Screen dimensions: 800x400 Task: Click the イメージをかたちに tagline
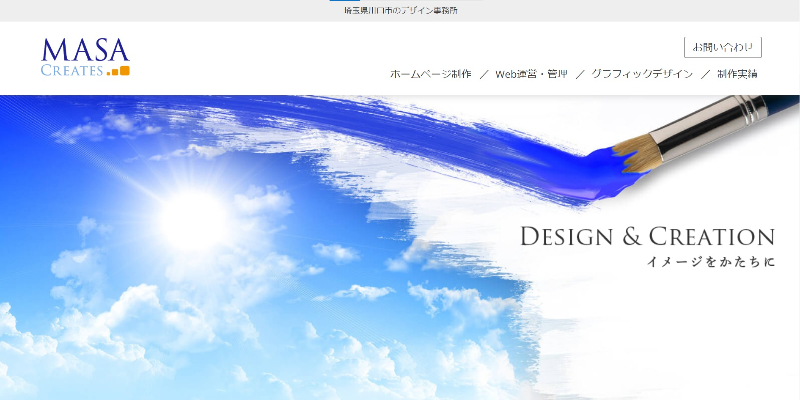coord(711,262)
